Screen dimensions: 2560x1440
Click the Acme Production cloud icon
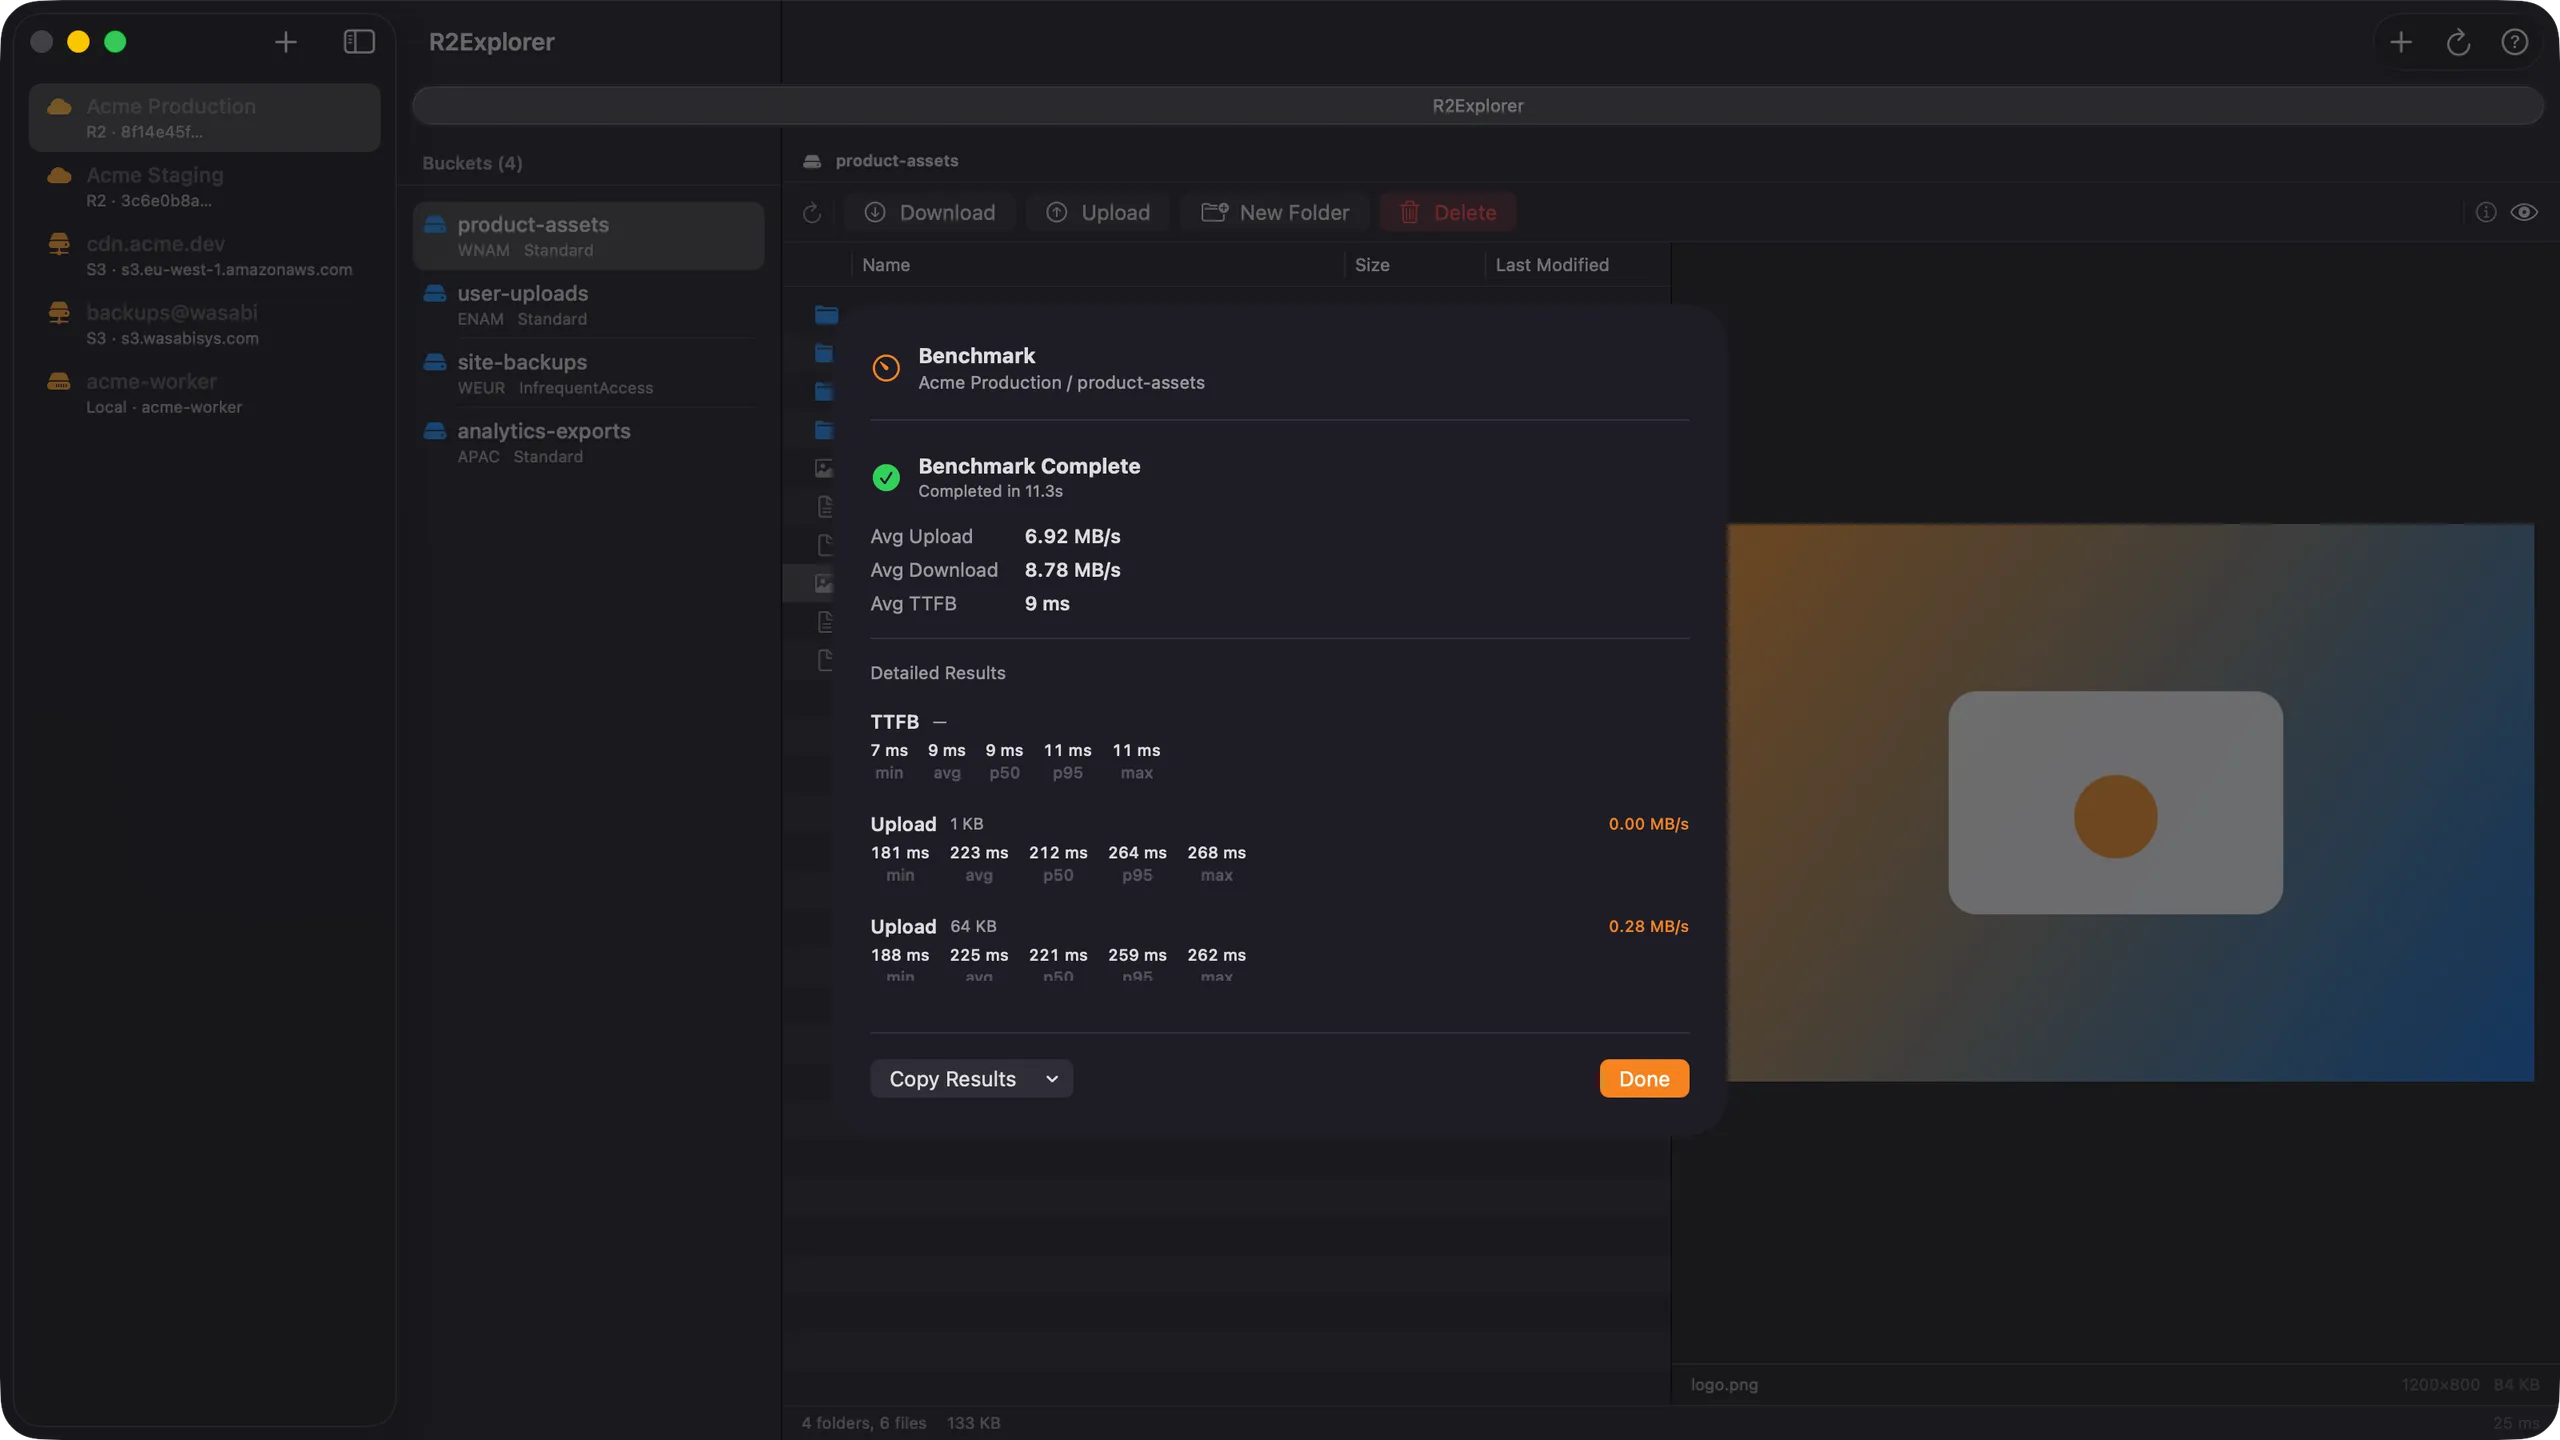tap(59, 106)
